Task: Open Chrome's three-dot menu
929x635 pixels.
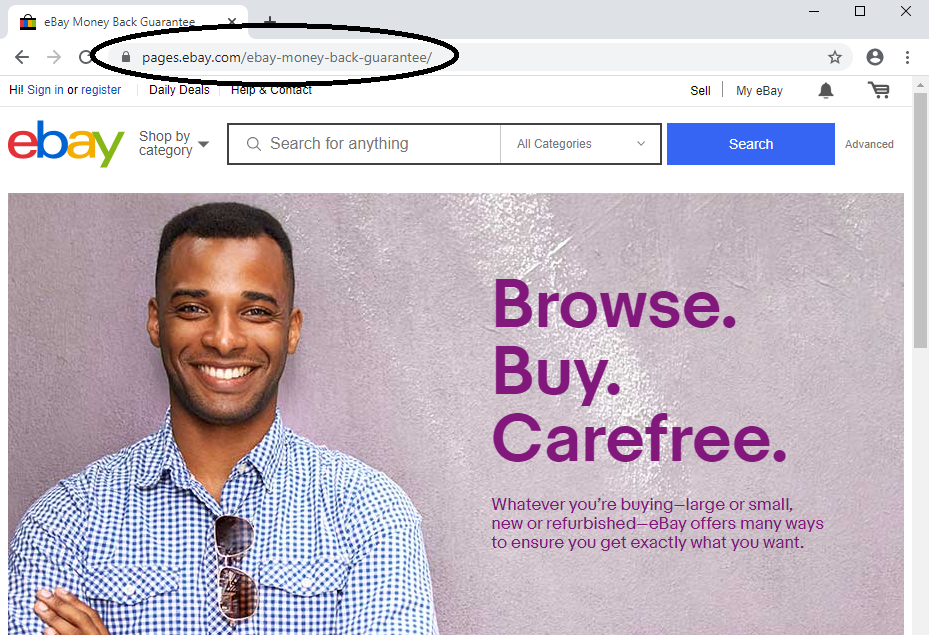Action: [907, 57]
